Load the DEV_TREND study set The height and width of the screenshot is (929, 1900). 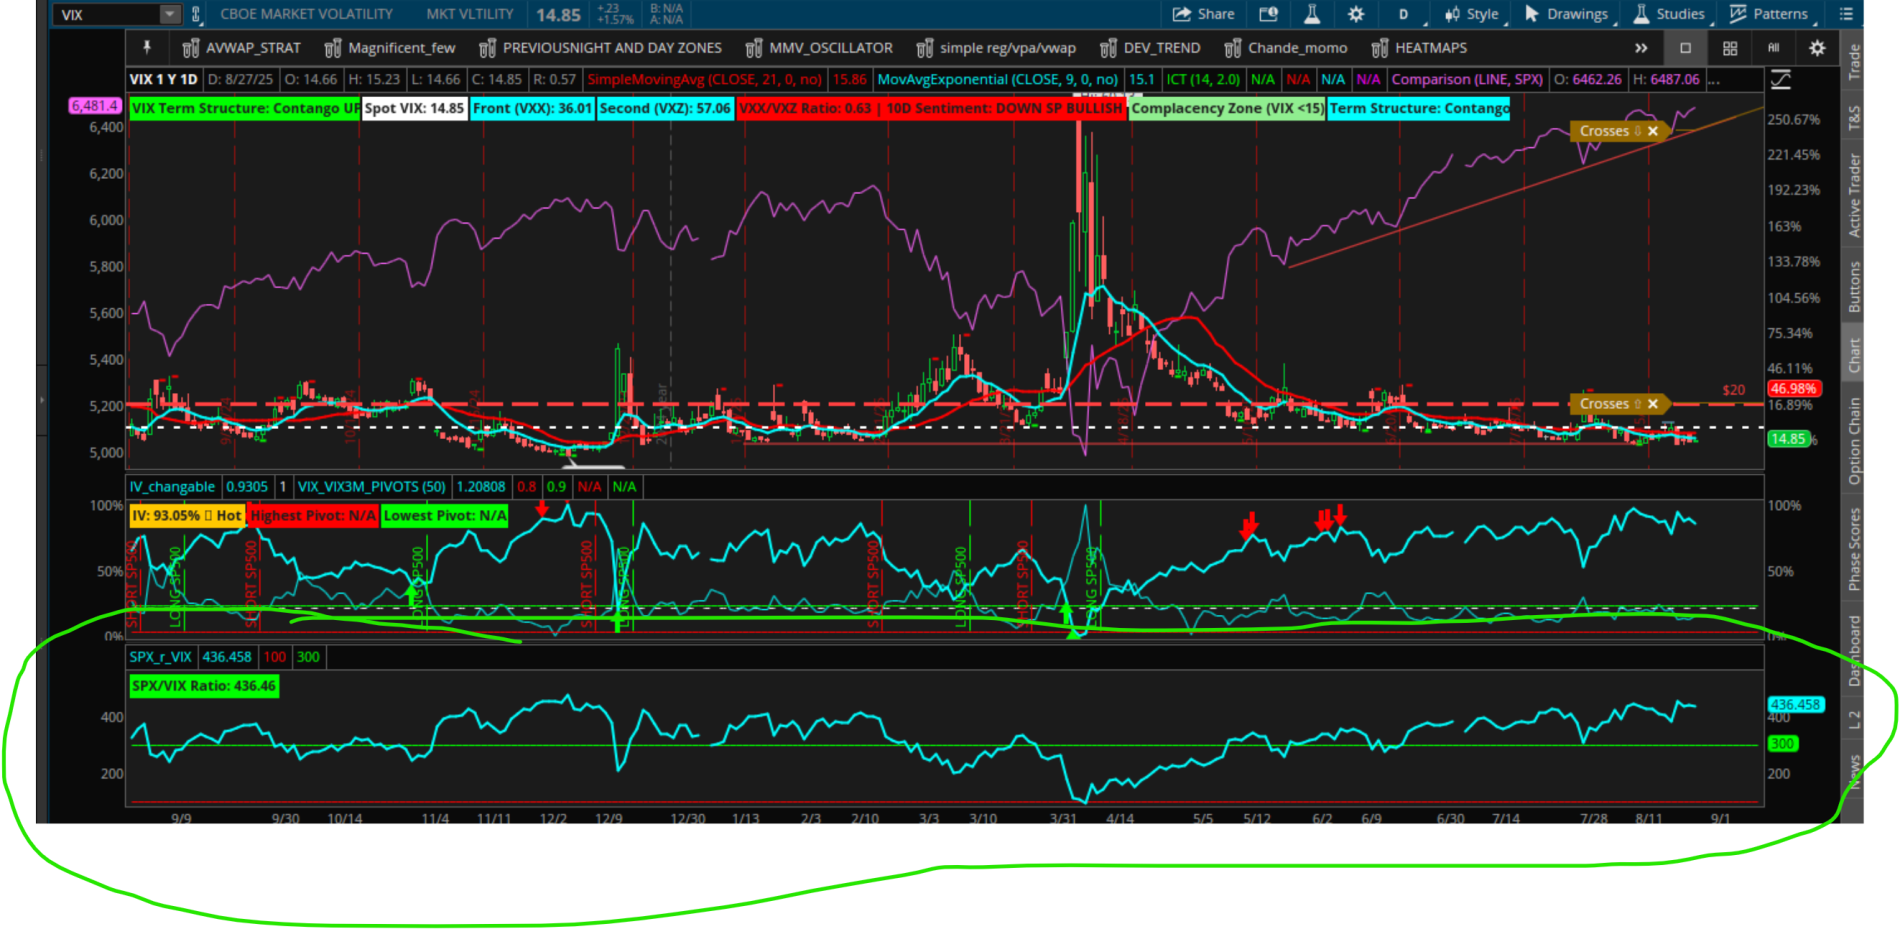click(1150, 48)
